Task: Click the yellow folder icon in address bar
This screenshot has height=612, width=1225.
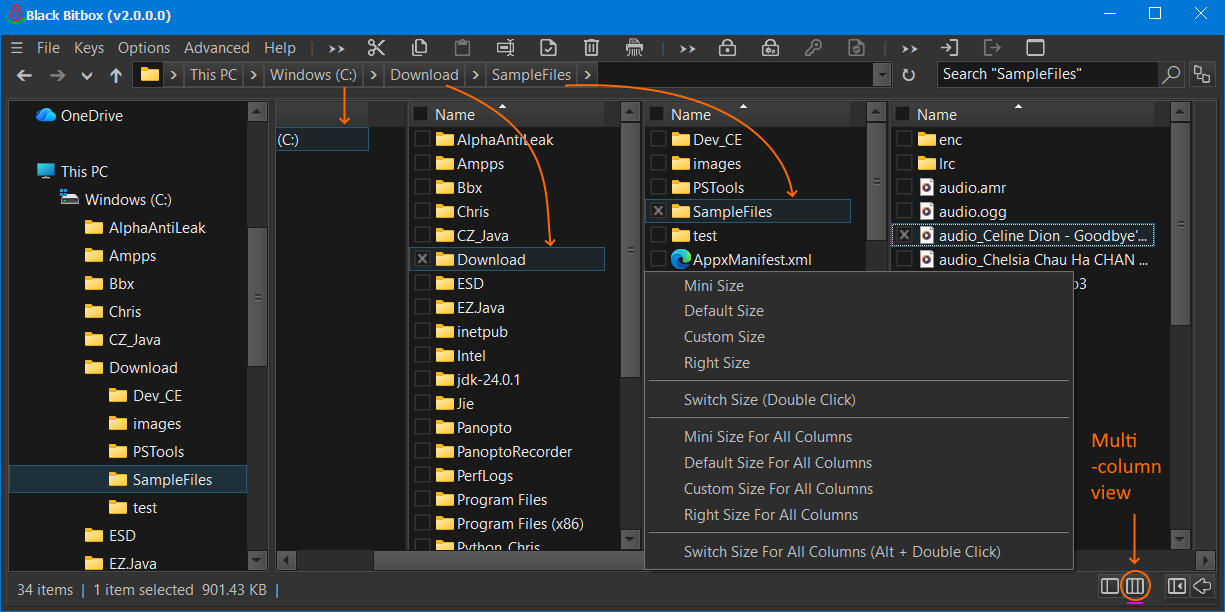Action: (x=149, y=75)
